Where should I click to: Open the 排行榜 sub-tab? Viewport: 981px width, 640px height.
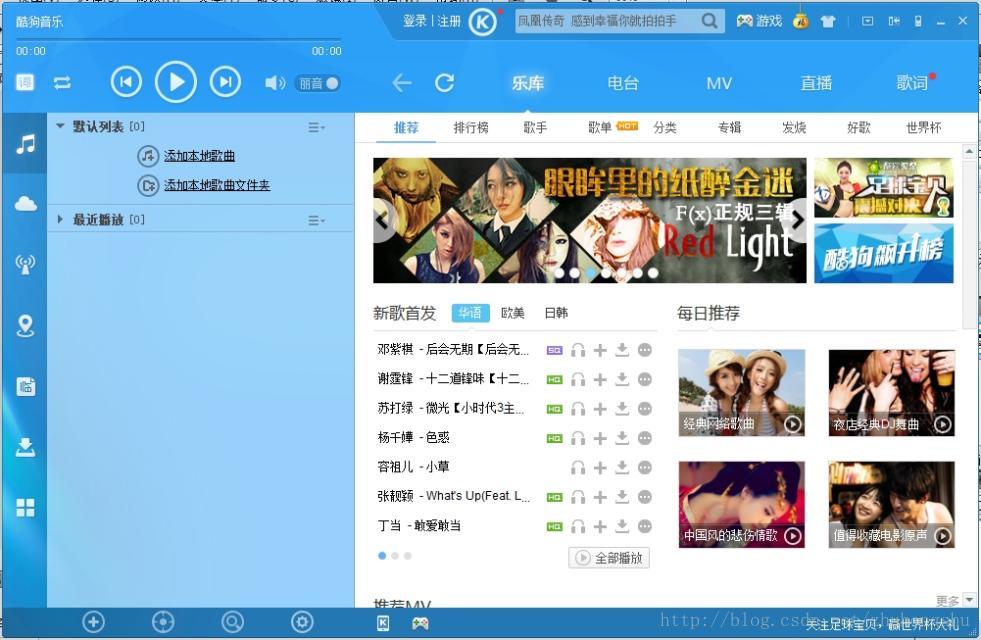(x=470, y=128)
